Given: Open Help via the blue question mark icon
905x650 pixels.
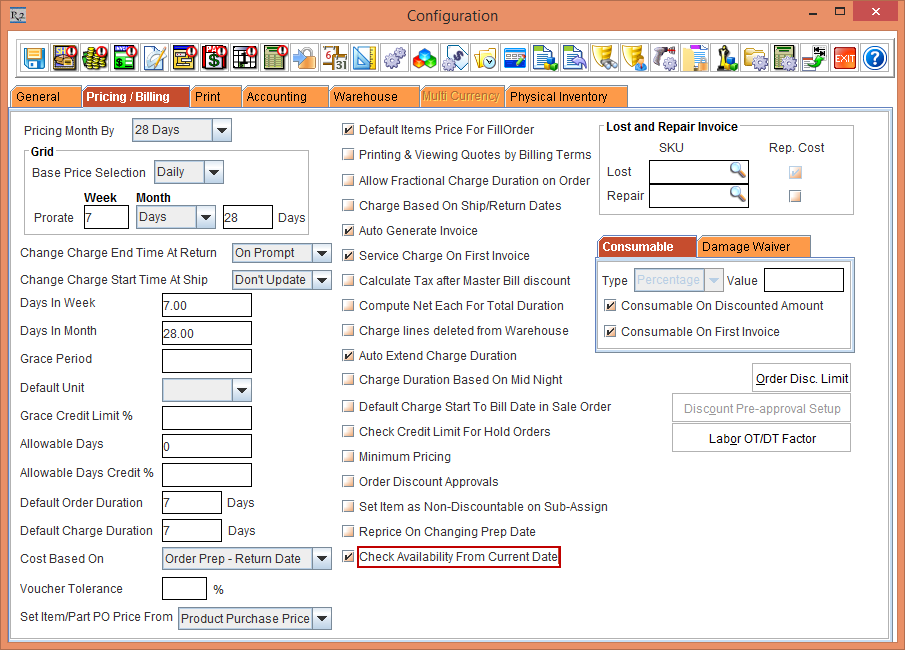Looking at the screenshot, I should pos(875,58).
